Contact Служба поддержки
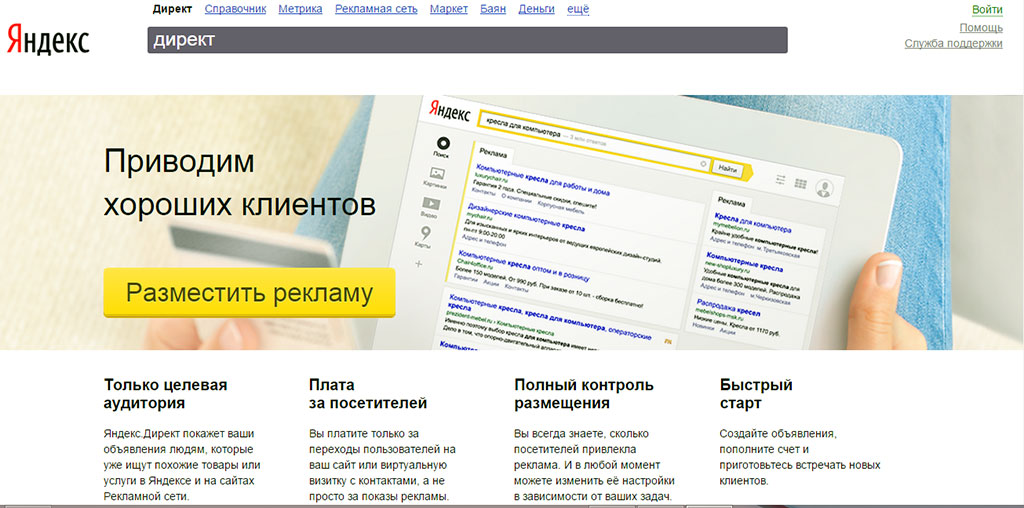The width and height of the screenshot is (1024, 508). pyautogui.click(x=953, y=44)
